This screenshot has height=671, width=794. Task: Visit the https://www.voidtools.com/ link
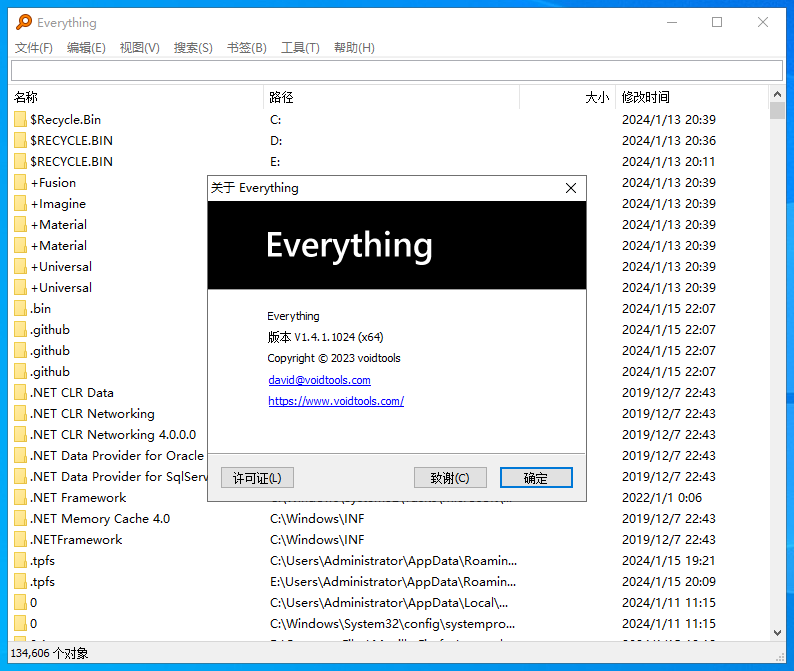click(x=335, y=401)
